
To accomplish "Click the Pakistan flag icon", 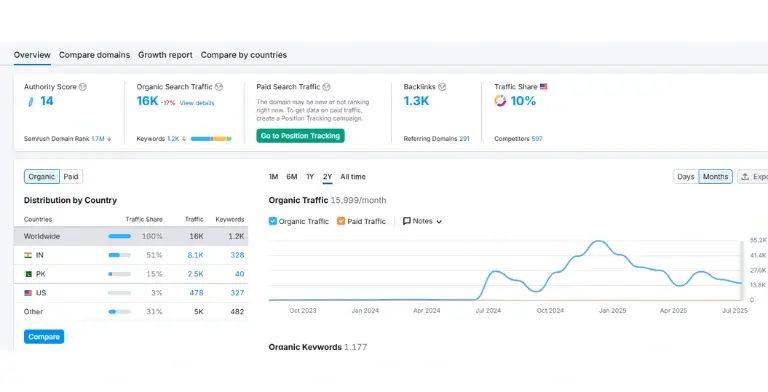I will click(x=28, y=274).
